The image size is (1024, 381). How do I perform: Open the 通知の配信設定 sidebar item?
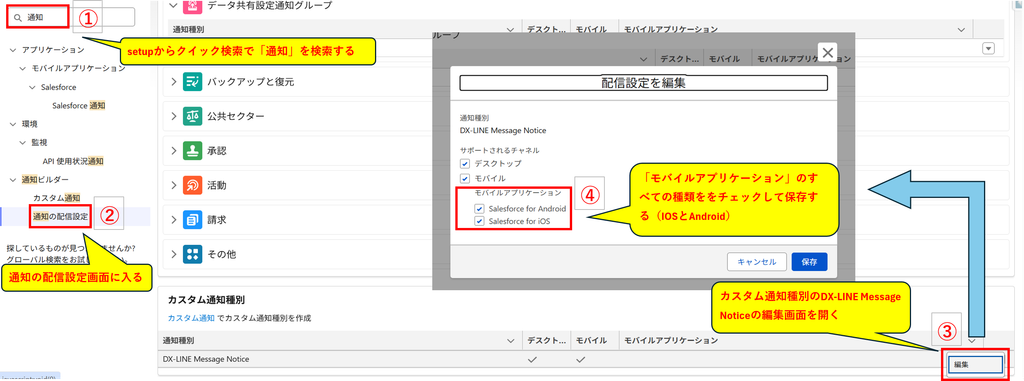61,216
